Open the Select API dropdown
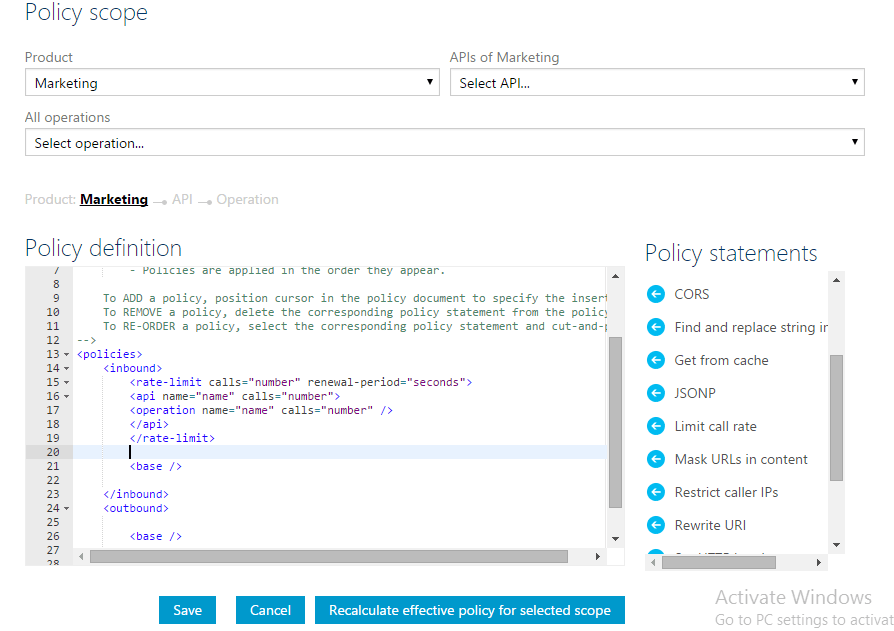The height and width of the screenshot is (631, 894). click(x=656, y=83)
